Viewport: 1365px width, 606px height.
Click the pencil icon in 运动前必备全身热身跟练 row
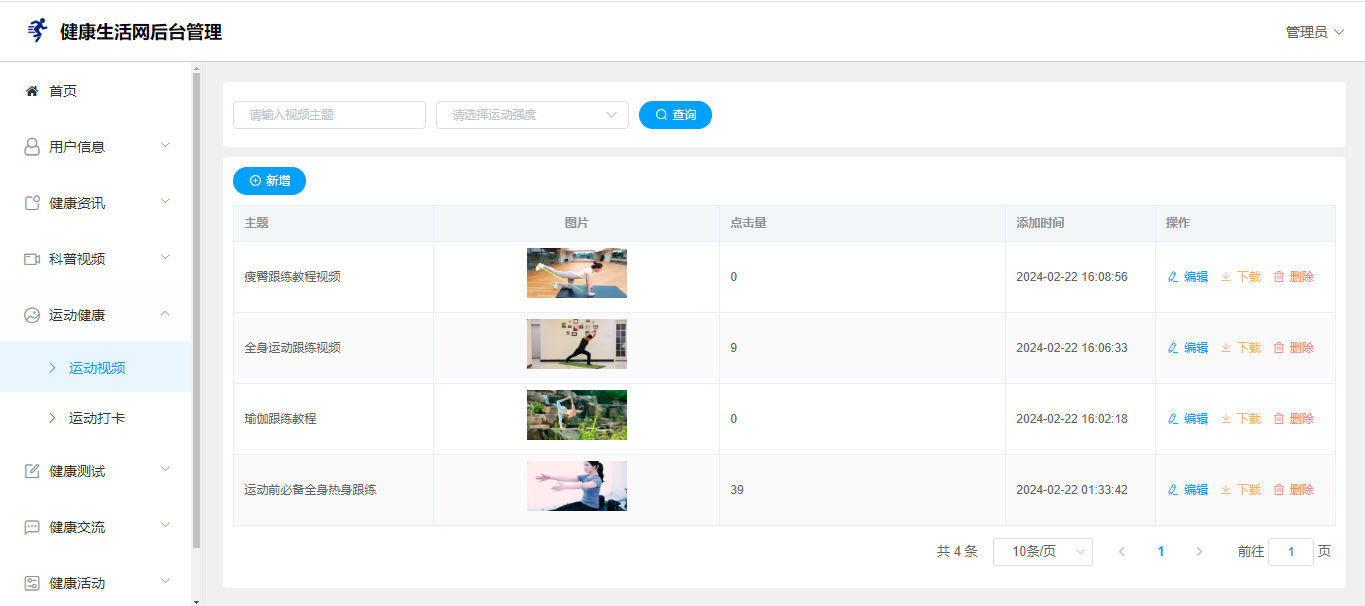(1174, 490)
